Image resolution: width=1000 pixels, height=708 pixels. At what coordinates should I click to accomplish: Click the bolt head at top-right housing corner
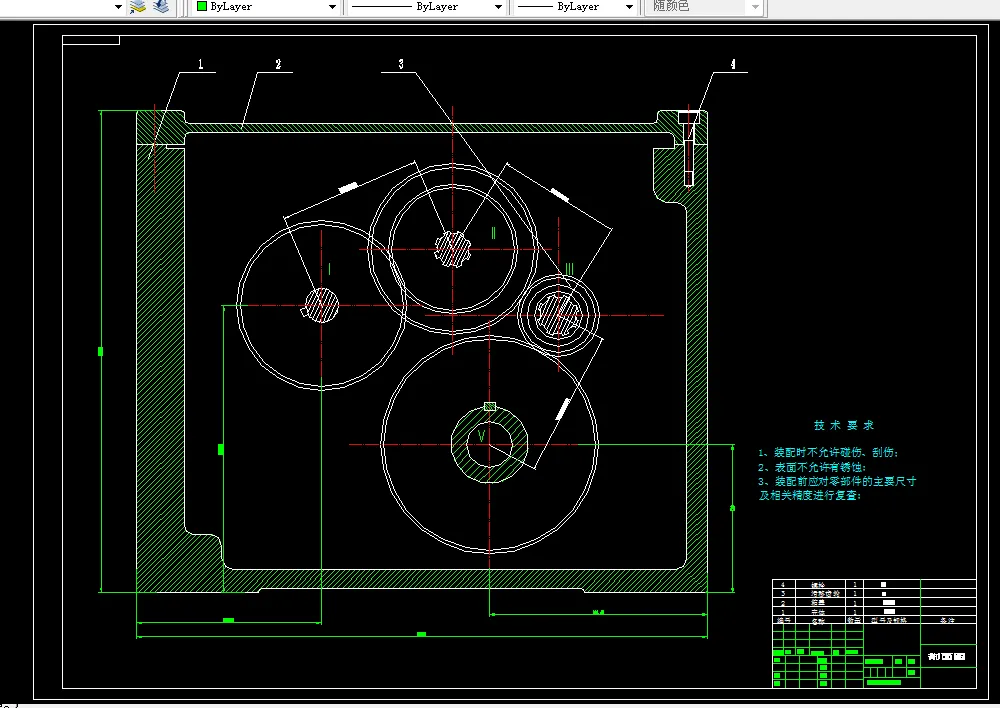tap(689, 117)
